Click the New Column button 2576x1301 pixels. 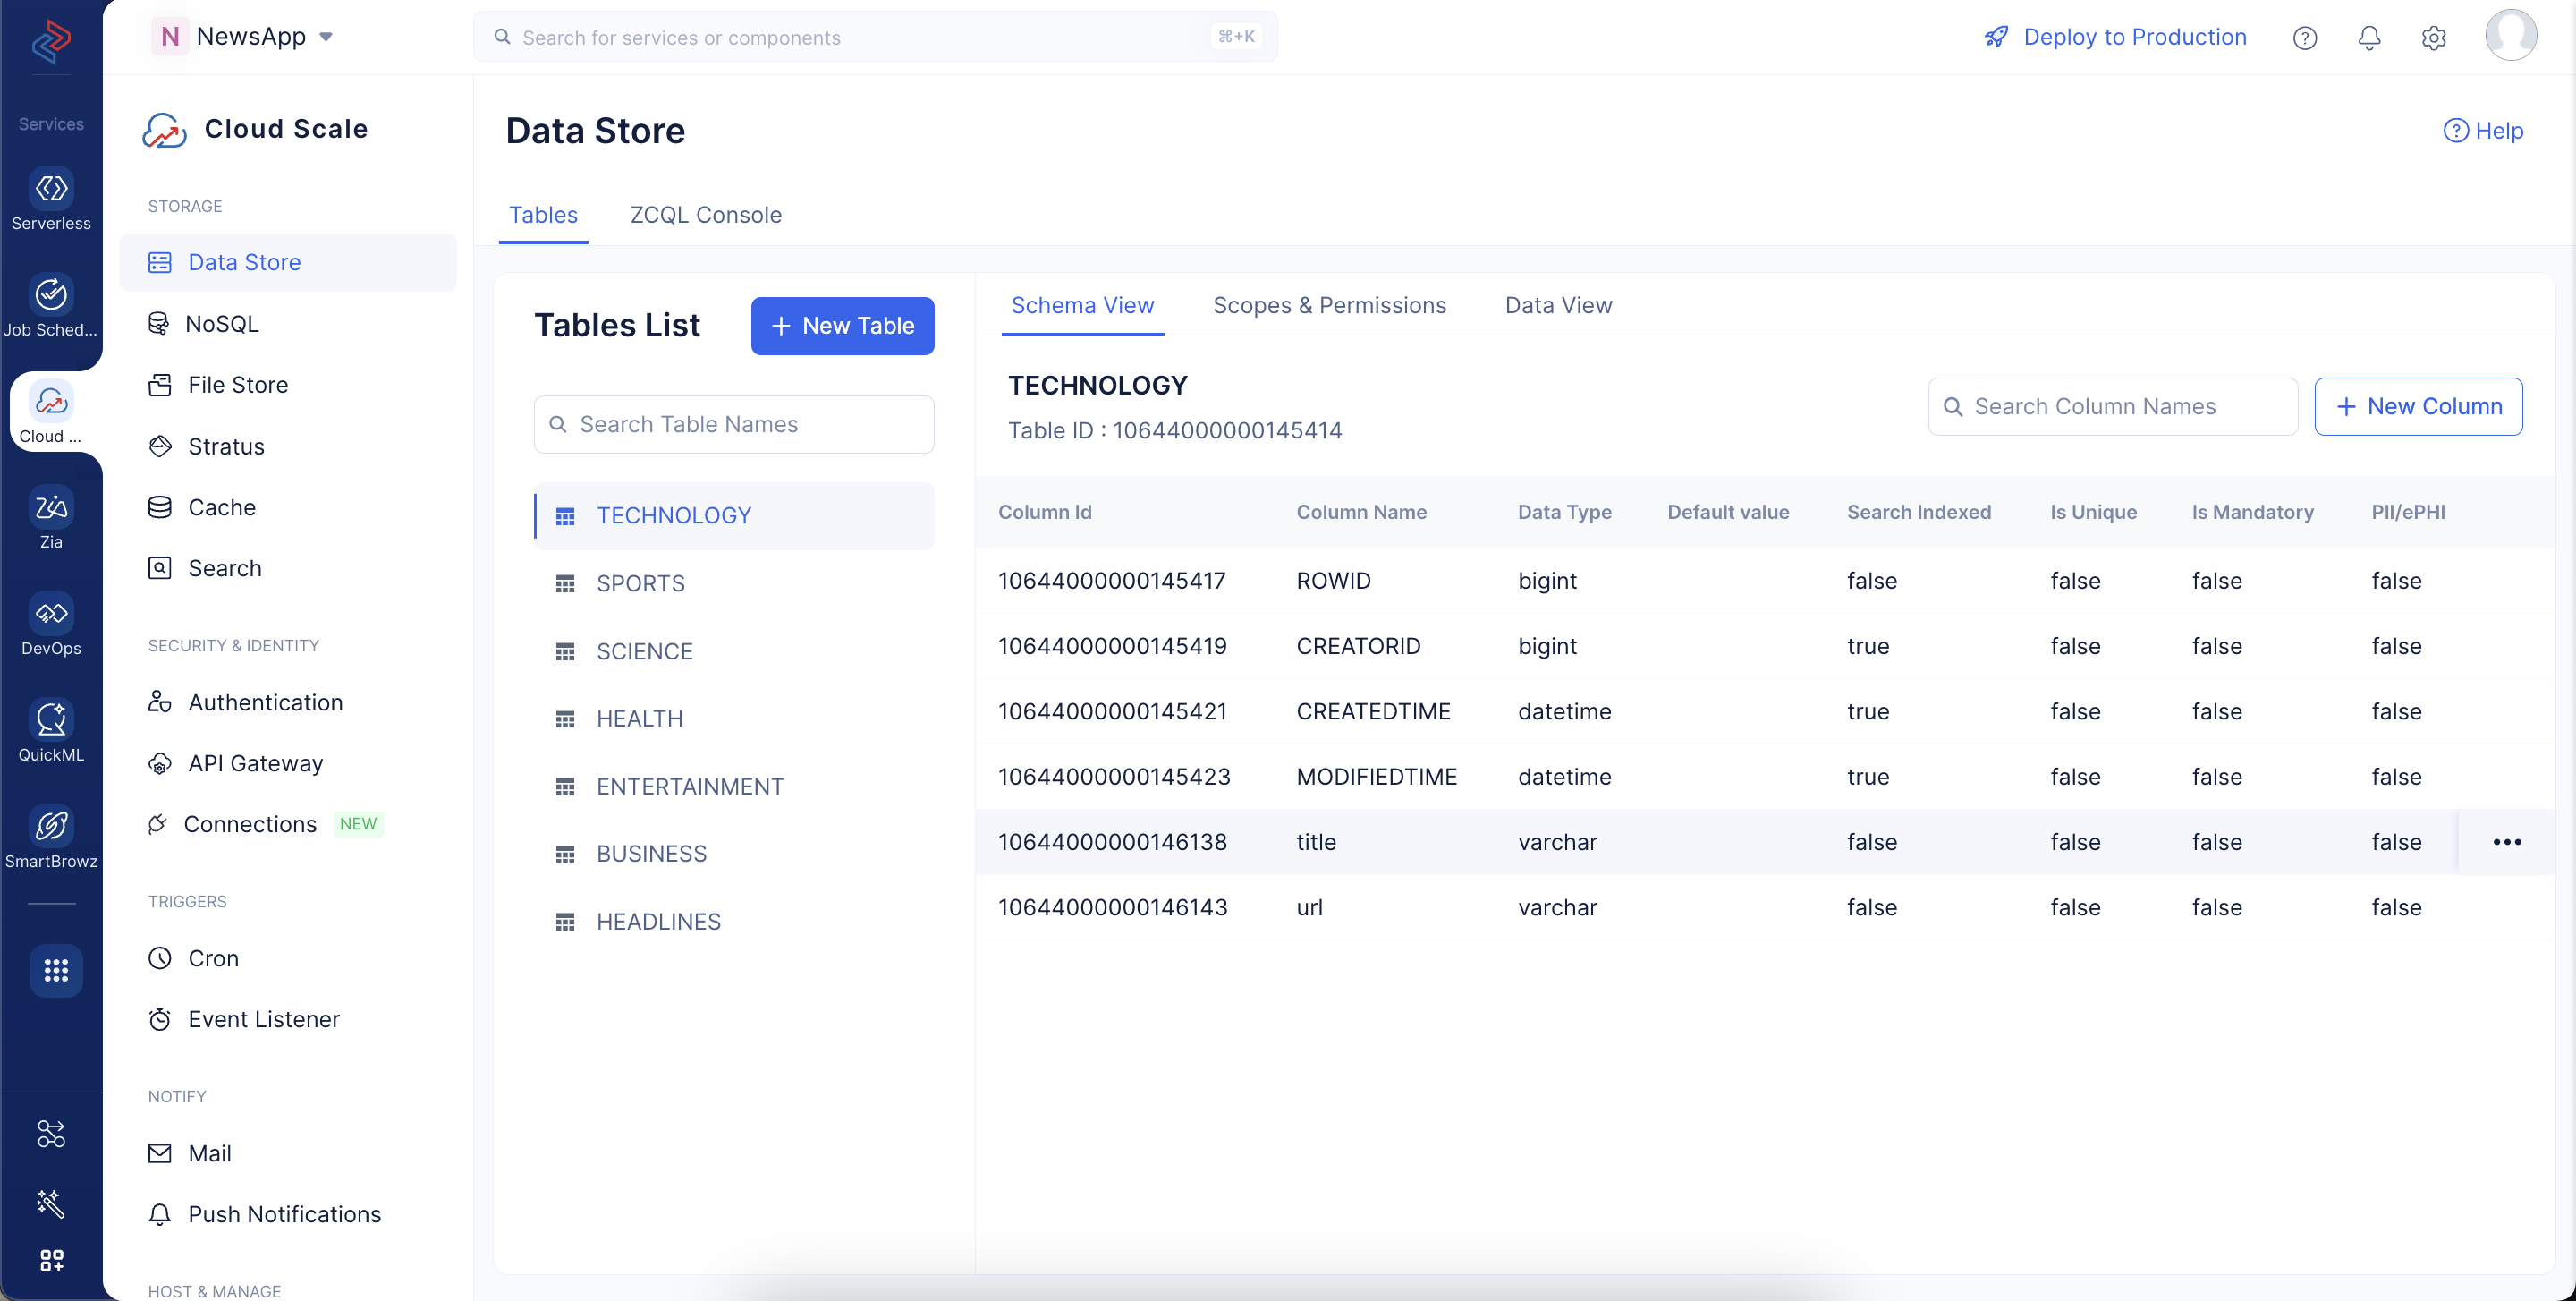point(2418,406)
